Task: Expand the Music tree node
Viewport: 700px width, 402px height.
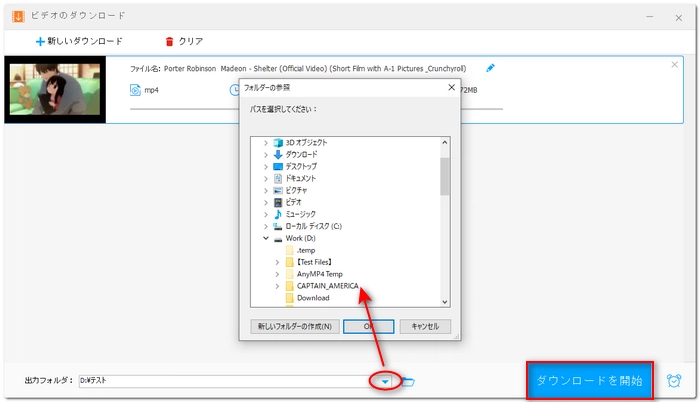Action: 266,214
